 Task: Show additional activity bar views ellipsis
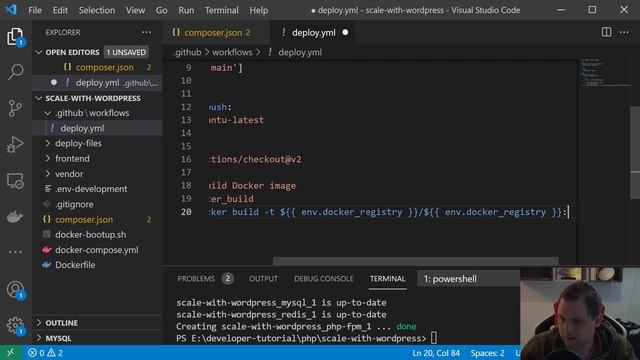click(16, 252)
